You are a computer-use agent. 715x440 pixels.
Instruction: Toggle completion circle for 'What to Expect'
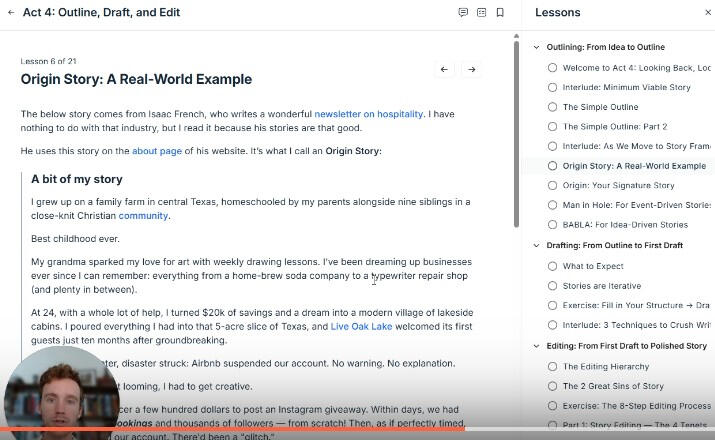tap(552, 267)
